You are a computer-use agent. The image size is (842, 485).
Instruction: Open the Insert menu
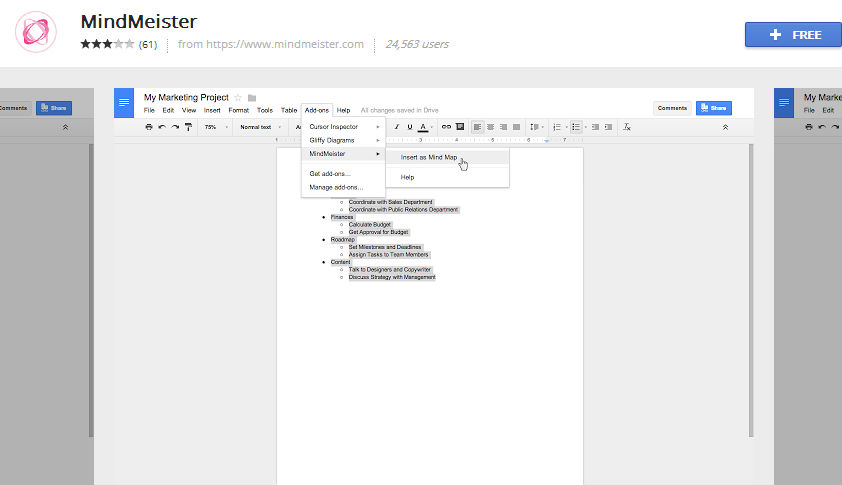(x=212, y=110)
